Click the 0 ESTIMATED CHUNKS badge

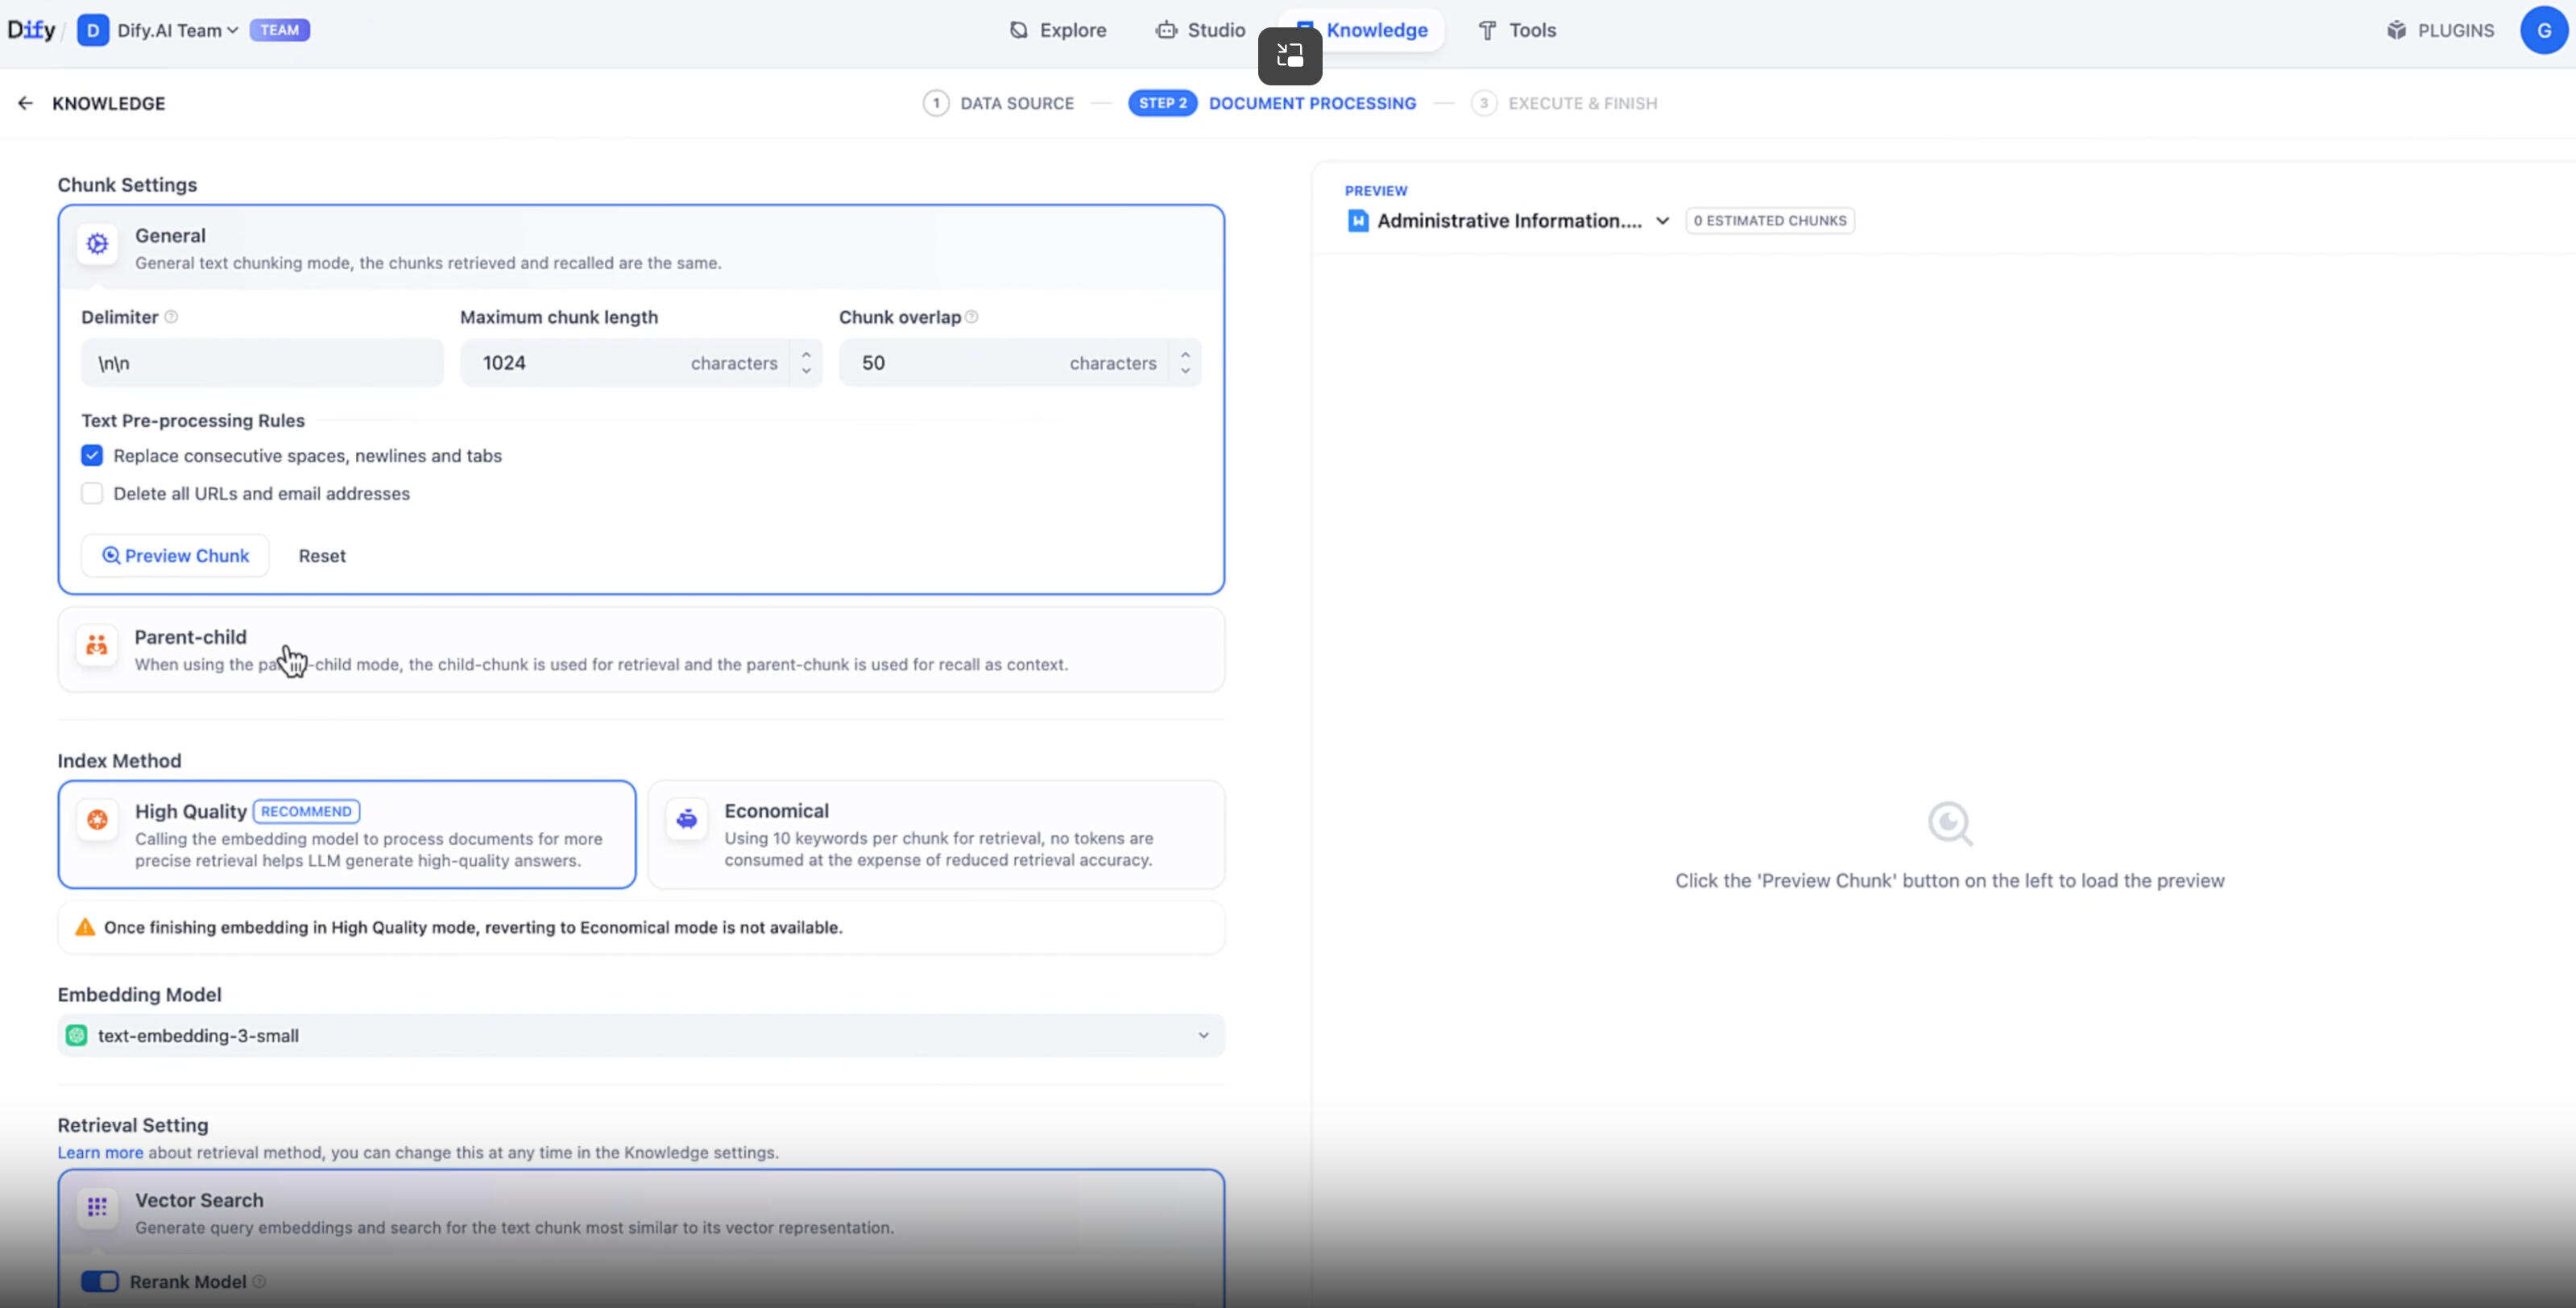(1770, 220)
